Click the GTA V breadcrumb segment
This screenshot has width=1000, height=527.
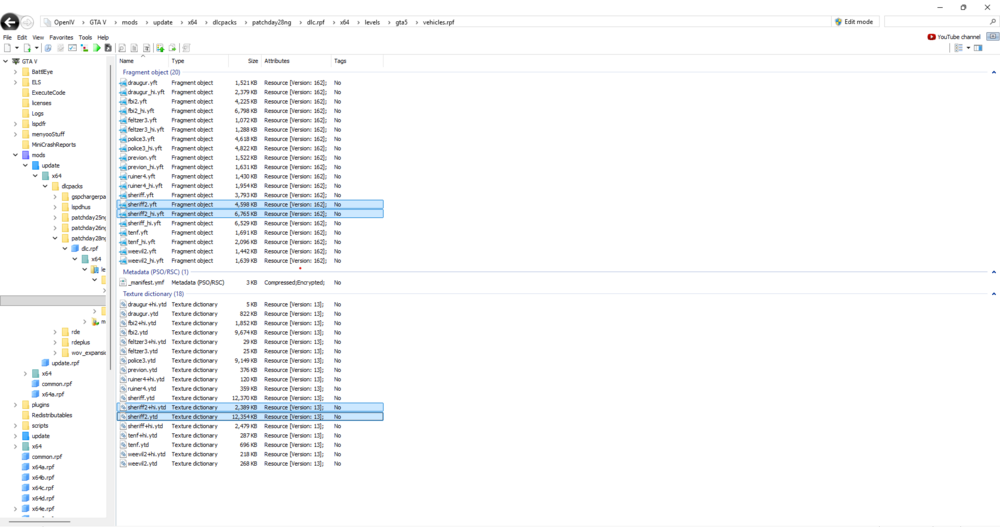point(98,22)
